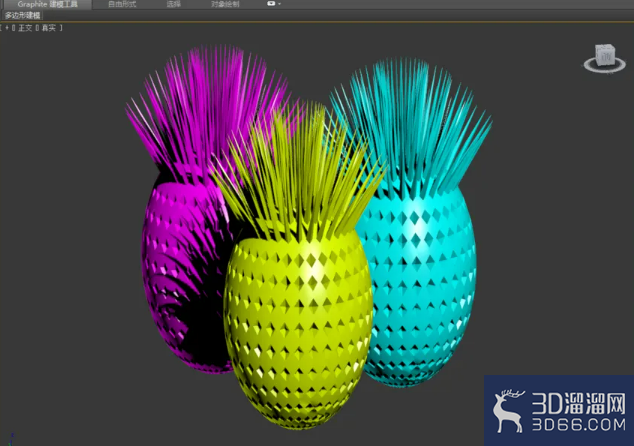Switch to the 自由形式 ribbon tab
The height and width of the screenshot is (446, 634).
pyautogui.click(x=122, y=4)
